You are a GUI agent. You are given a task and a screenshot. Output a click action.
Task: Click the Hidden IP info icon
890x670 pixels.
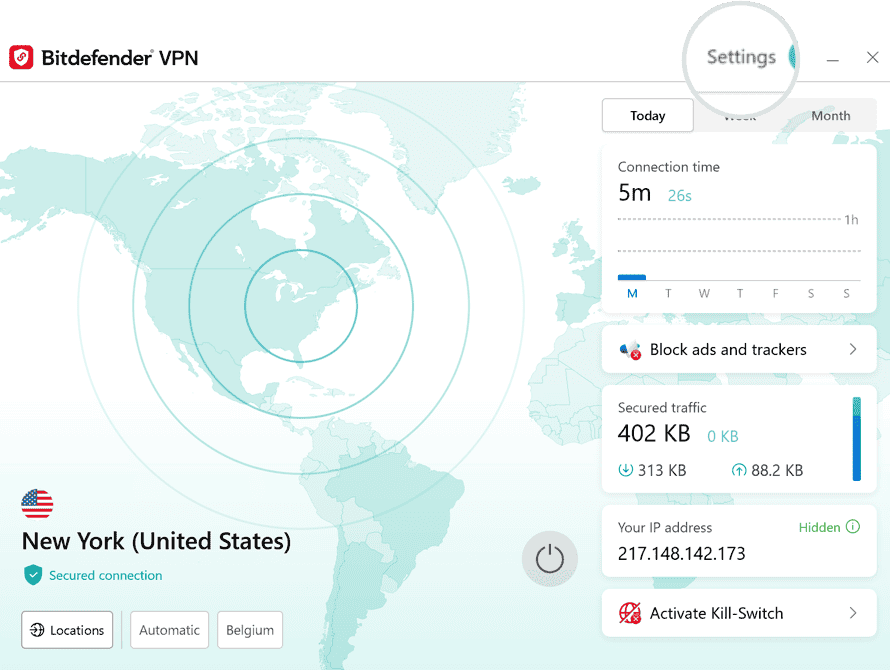[853, 526]
